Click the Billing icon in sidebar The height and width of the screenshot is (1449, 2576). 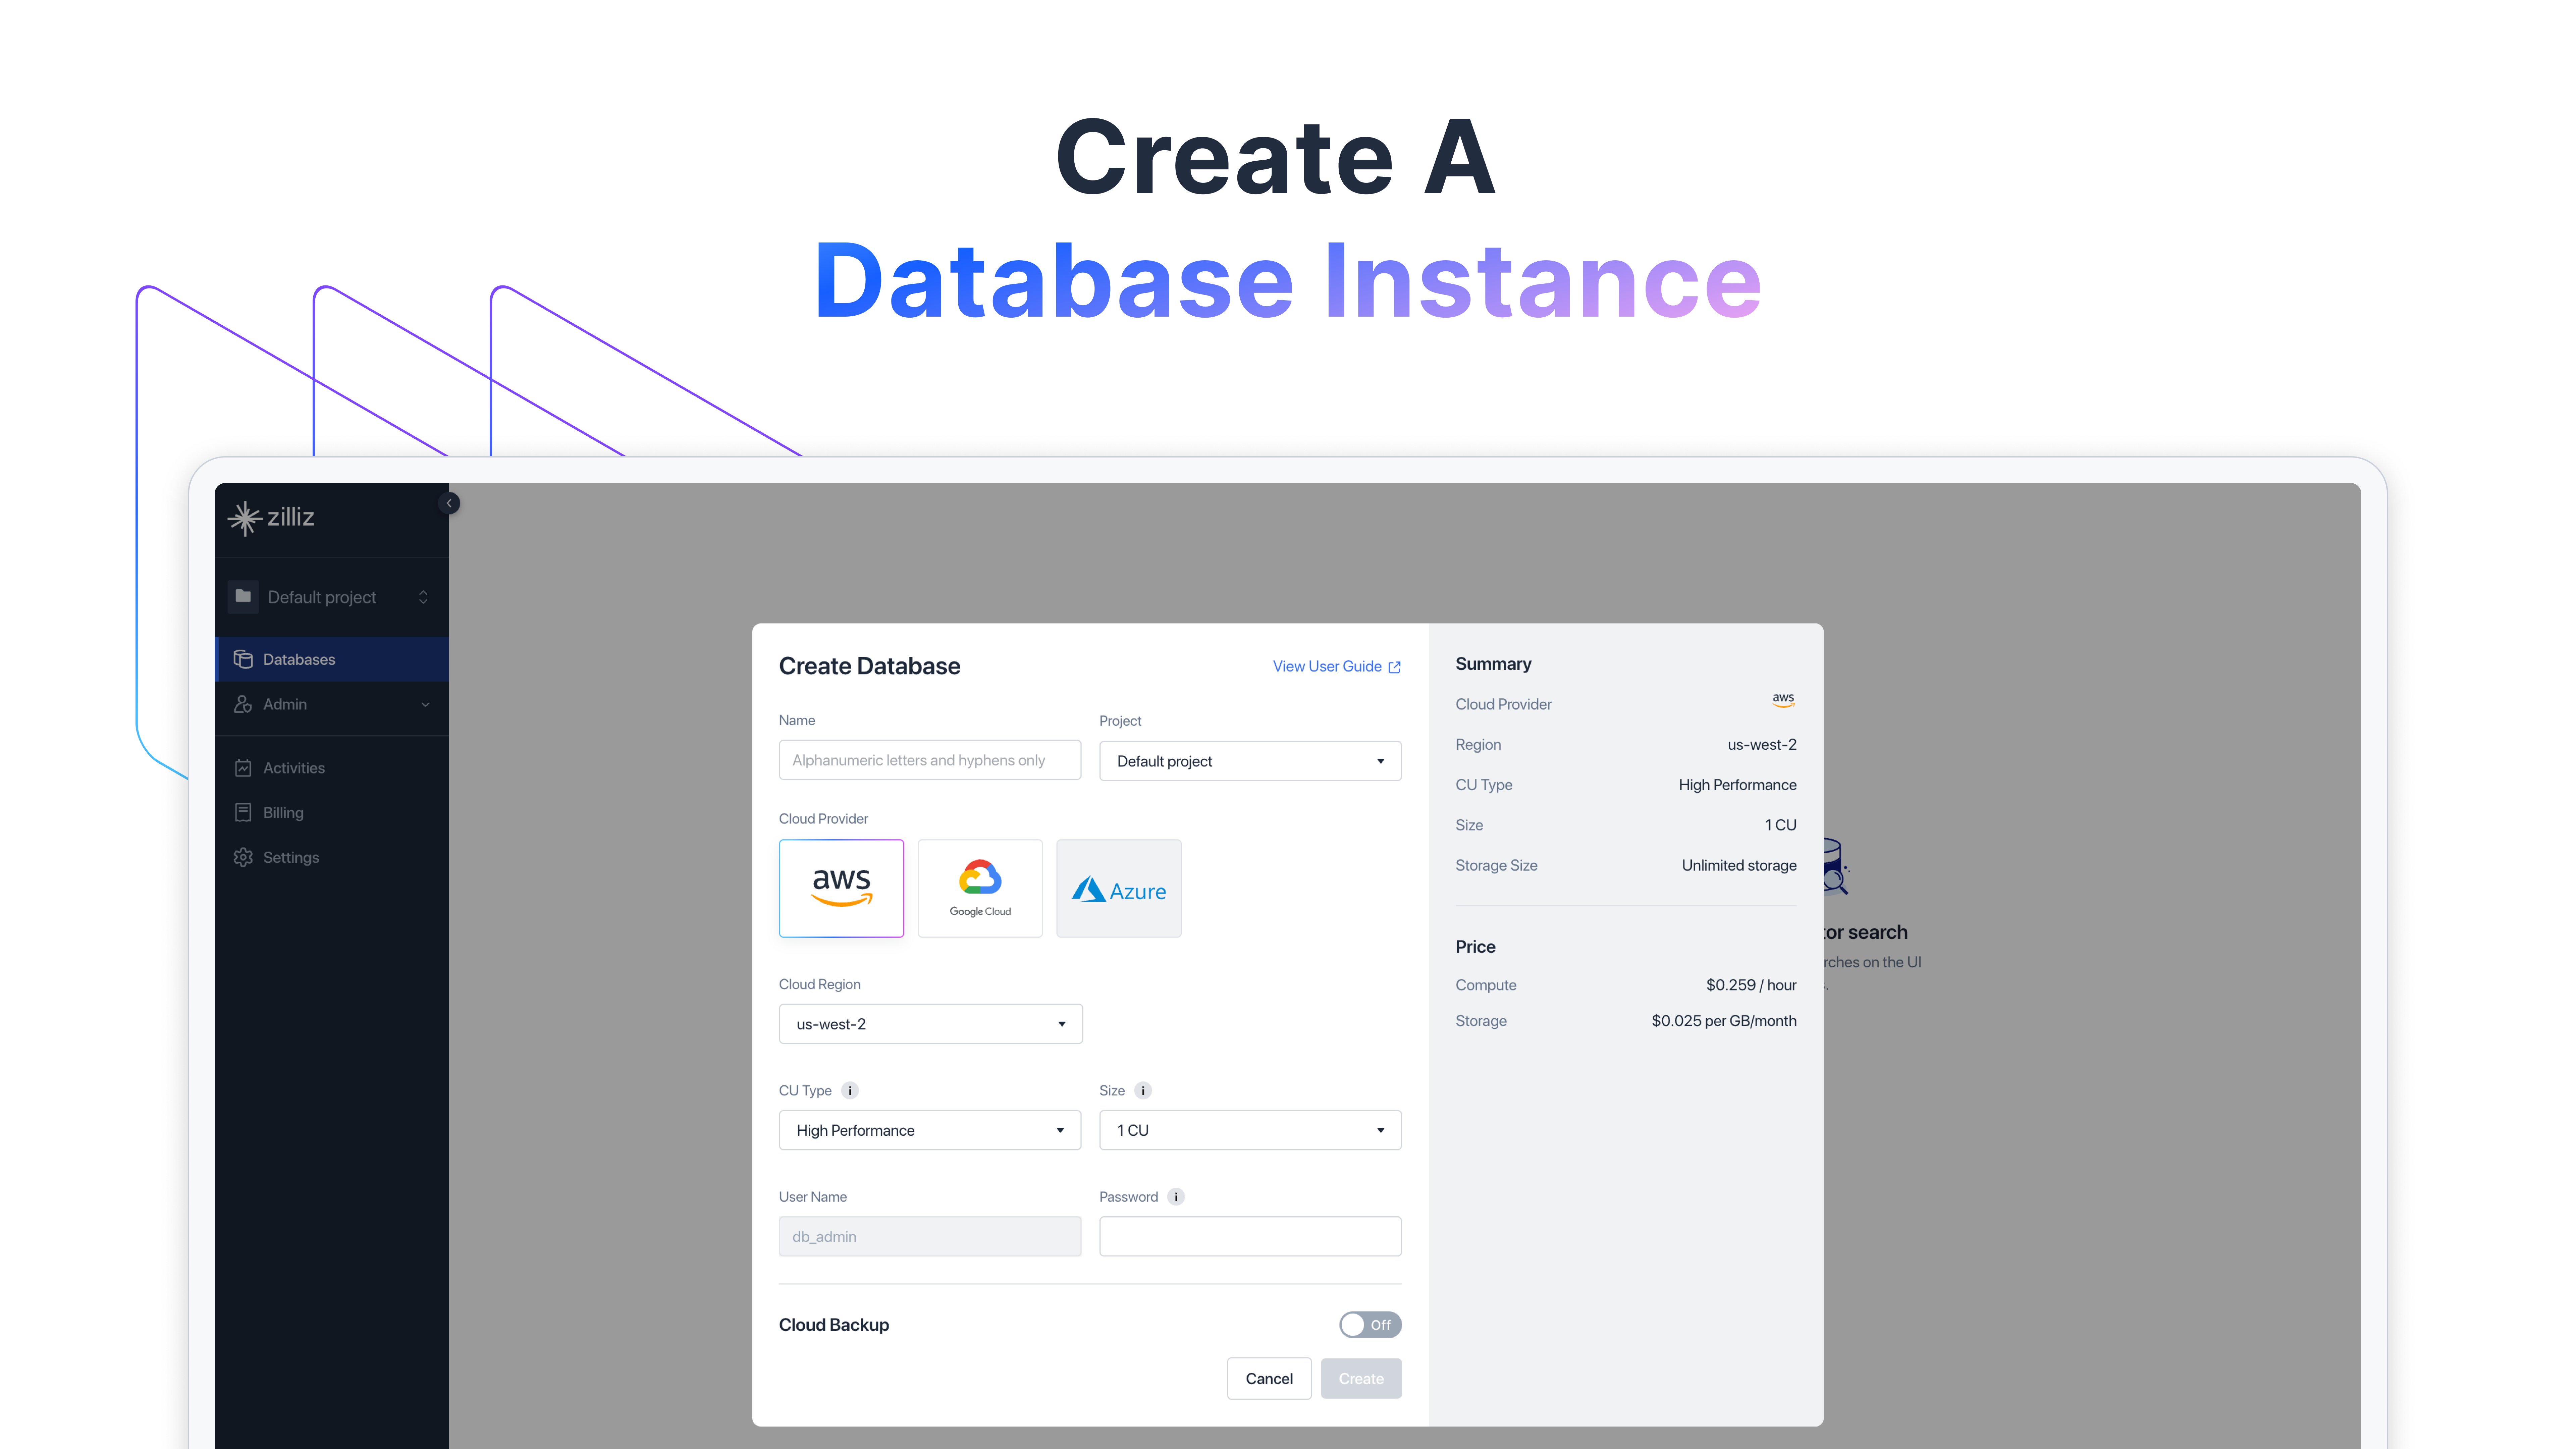click(243, 812)
